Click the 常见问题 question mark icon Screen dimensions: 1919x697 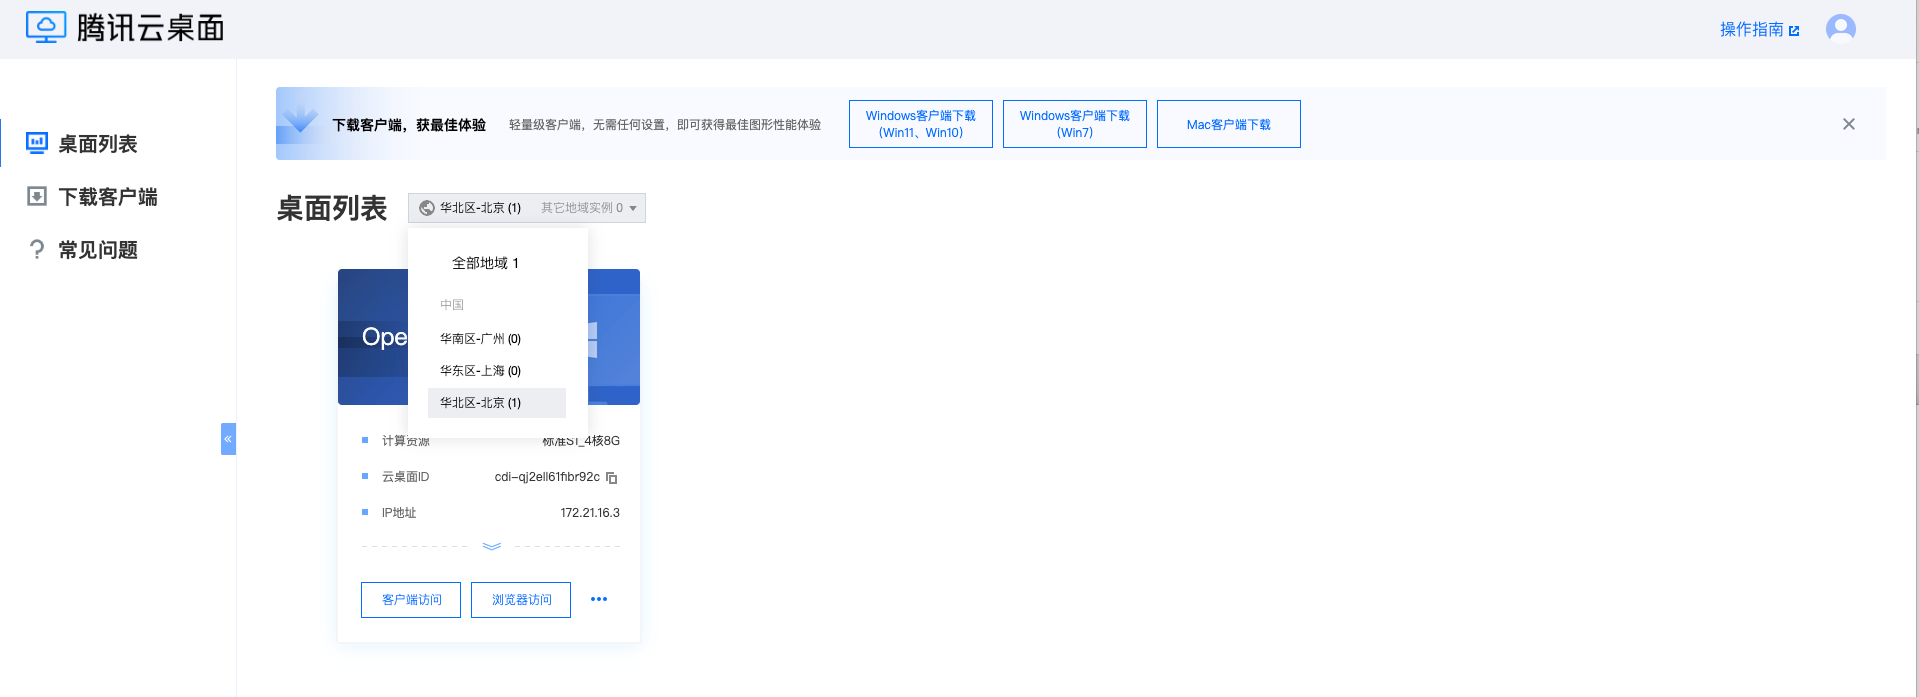point(37,249)
